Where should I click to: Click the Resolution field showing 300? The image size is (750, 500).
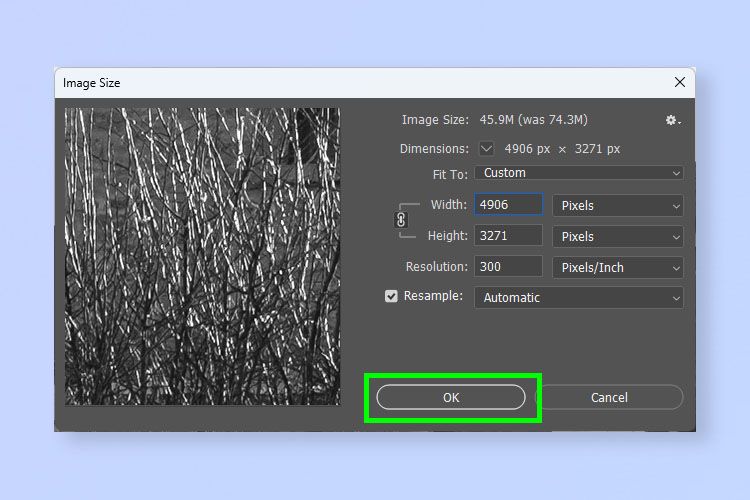(508, 267)
